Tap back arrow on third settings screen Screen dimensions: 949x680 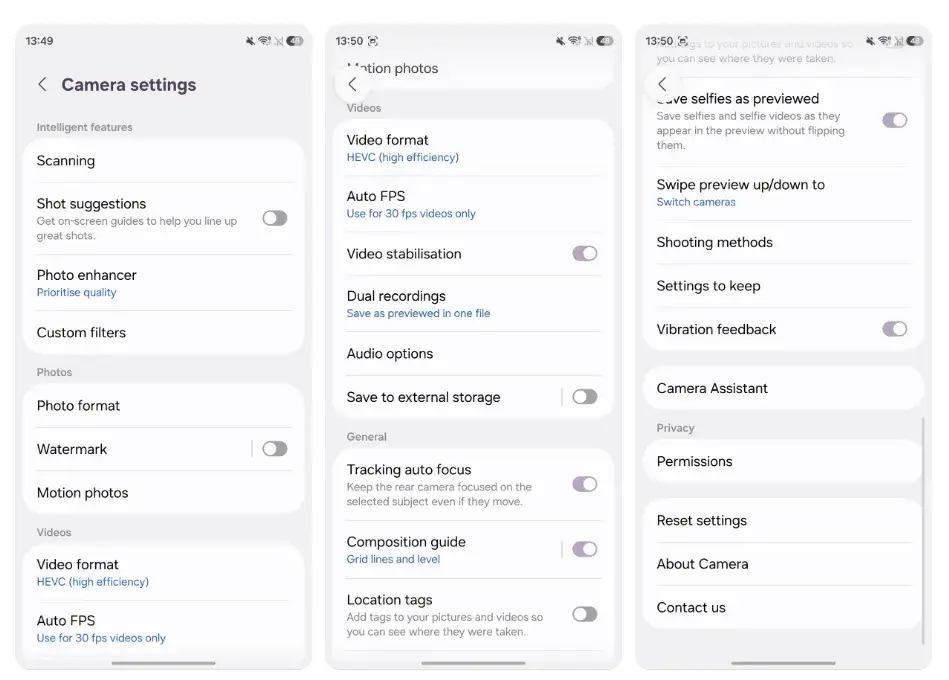click(x=662, y=85)
